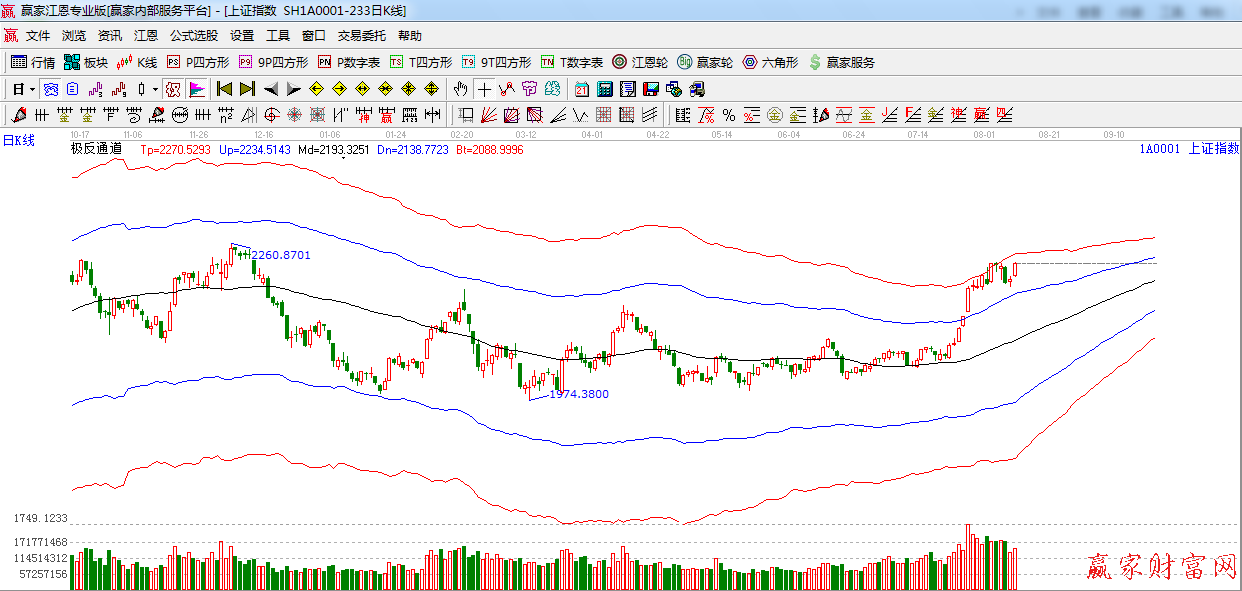Image resolution: width=1242 pixels, height=591 pixels.
Task: Toggle the crosshair cursor mode
Action: pos(484,89)
